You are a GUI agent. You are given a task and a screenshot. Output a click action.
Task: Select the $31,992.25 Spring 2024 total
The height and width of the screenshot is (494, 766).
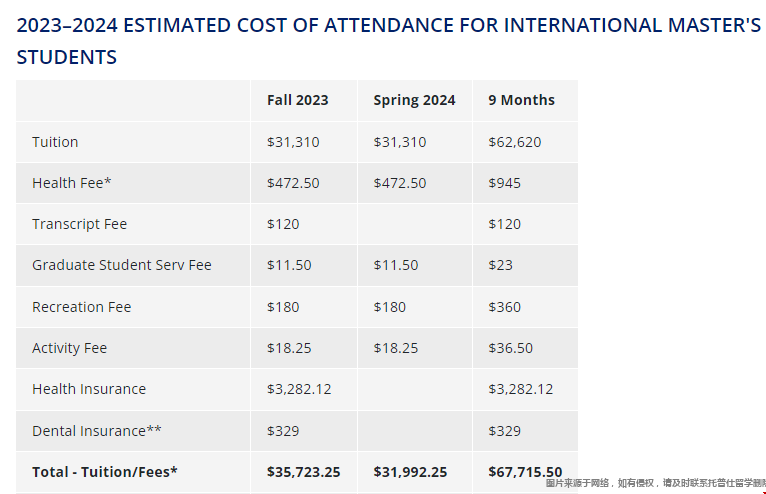tap(410, 472)
